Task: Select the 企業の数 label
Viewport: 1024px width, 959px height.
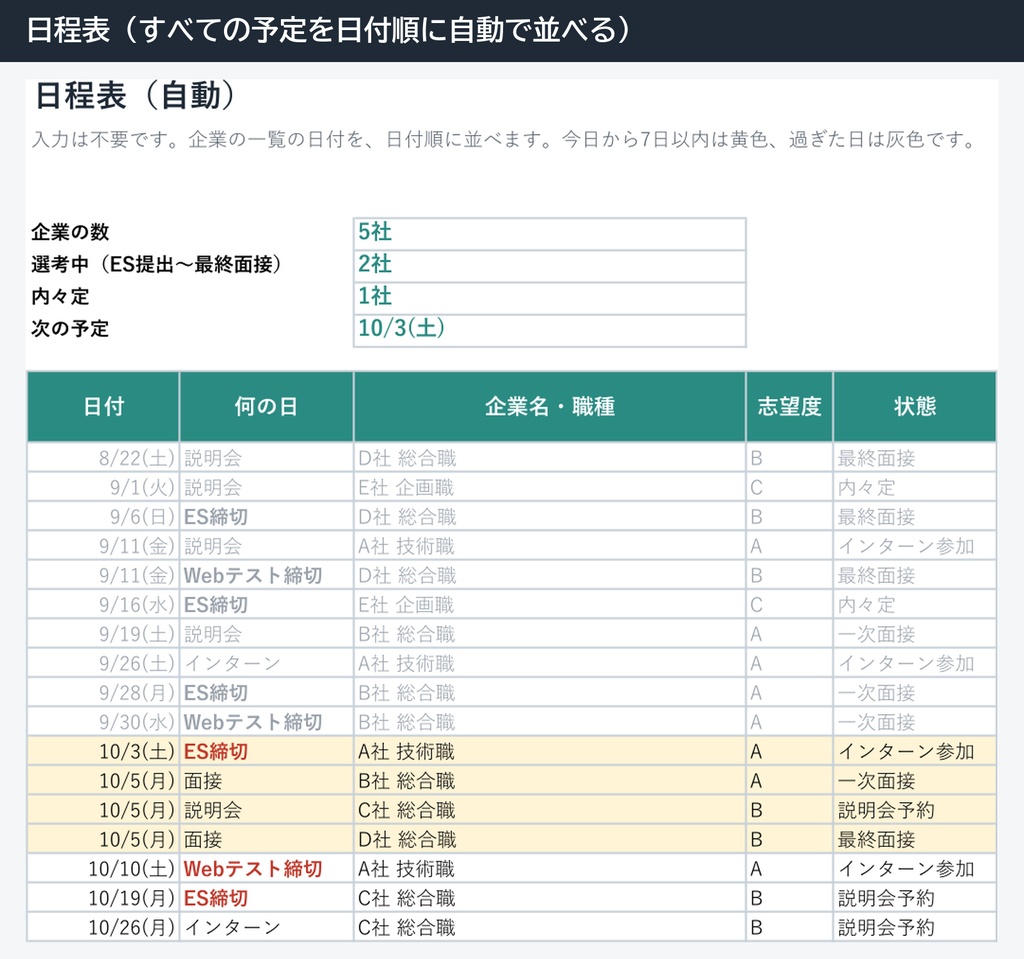Action: pyautogui.click(x=70, y=232)
